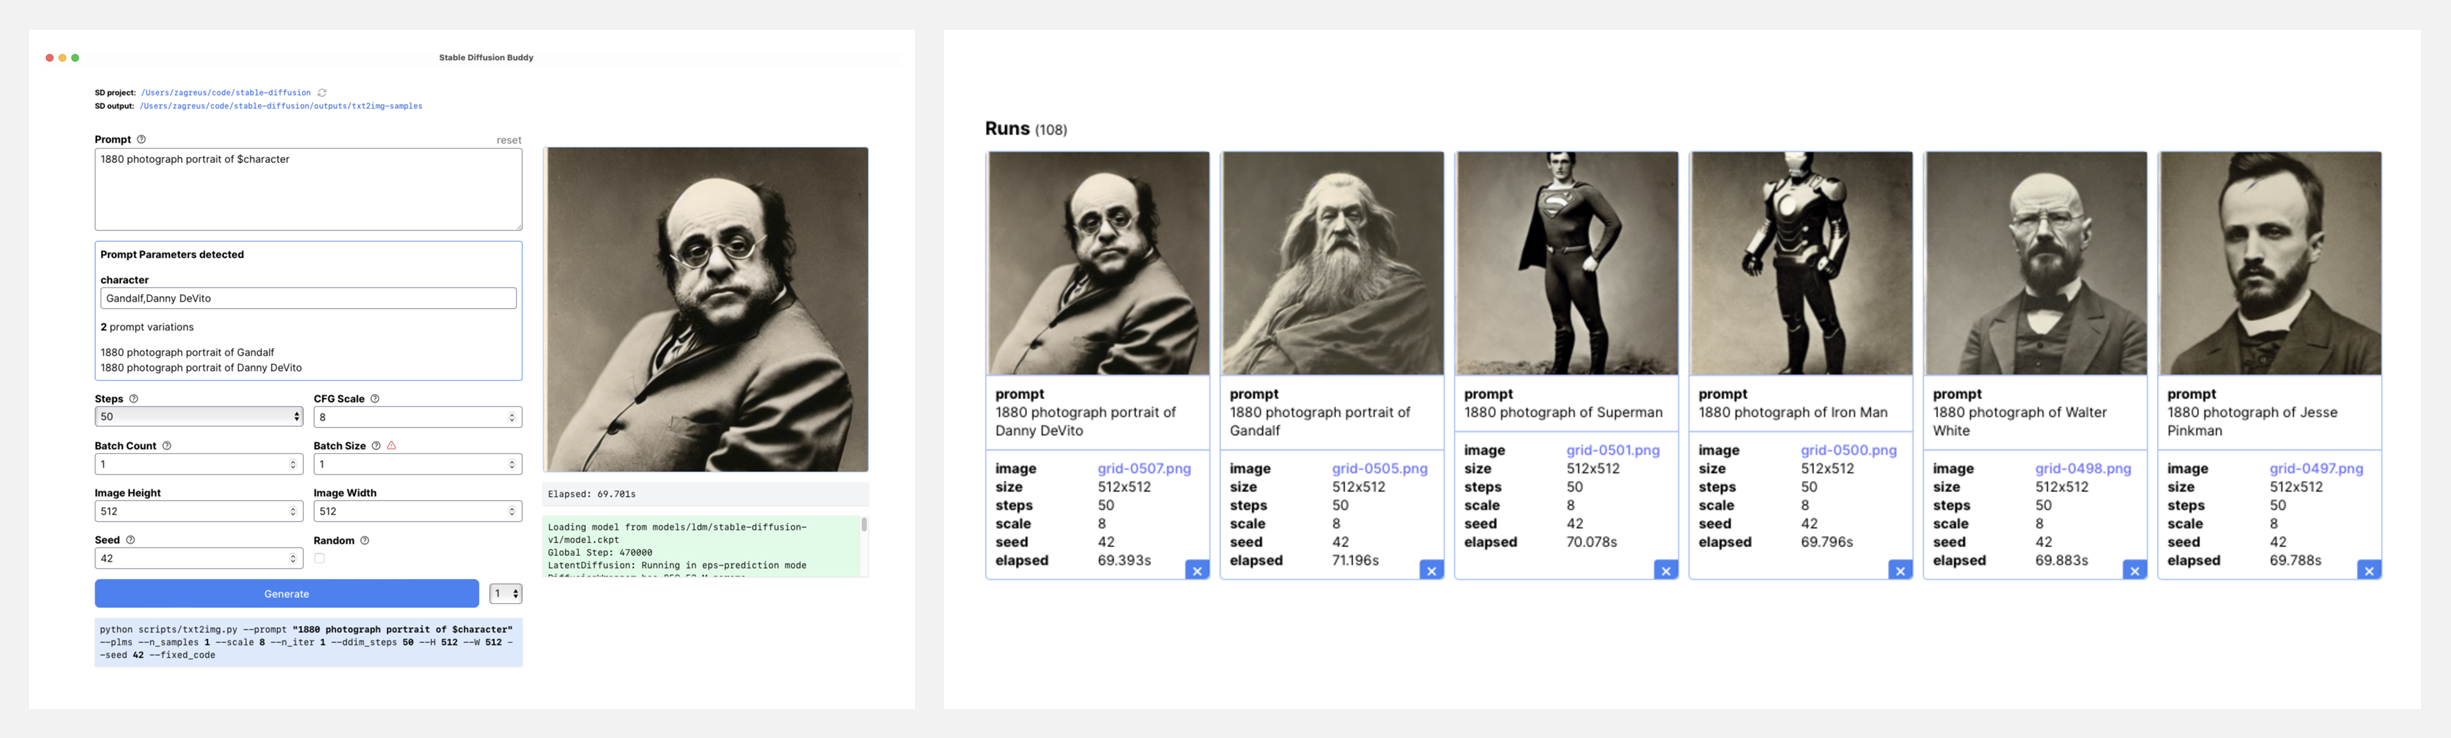
Task: Click inside the Prompt text area
Action: tap(308, 189)
